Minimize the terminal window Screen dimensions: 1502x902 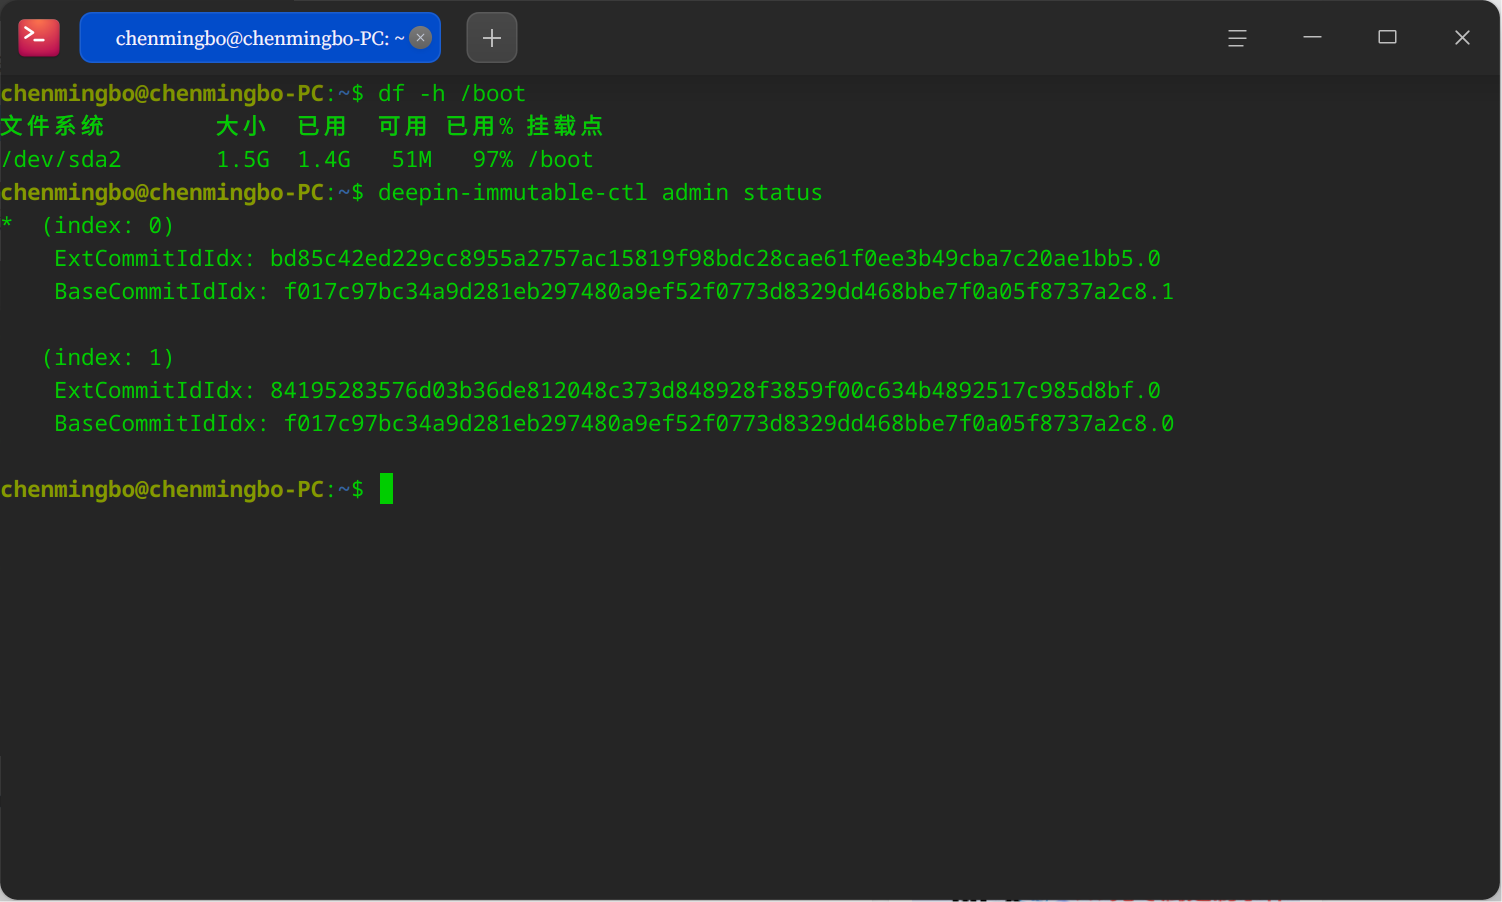1312,38
